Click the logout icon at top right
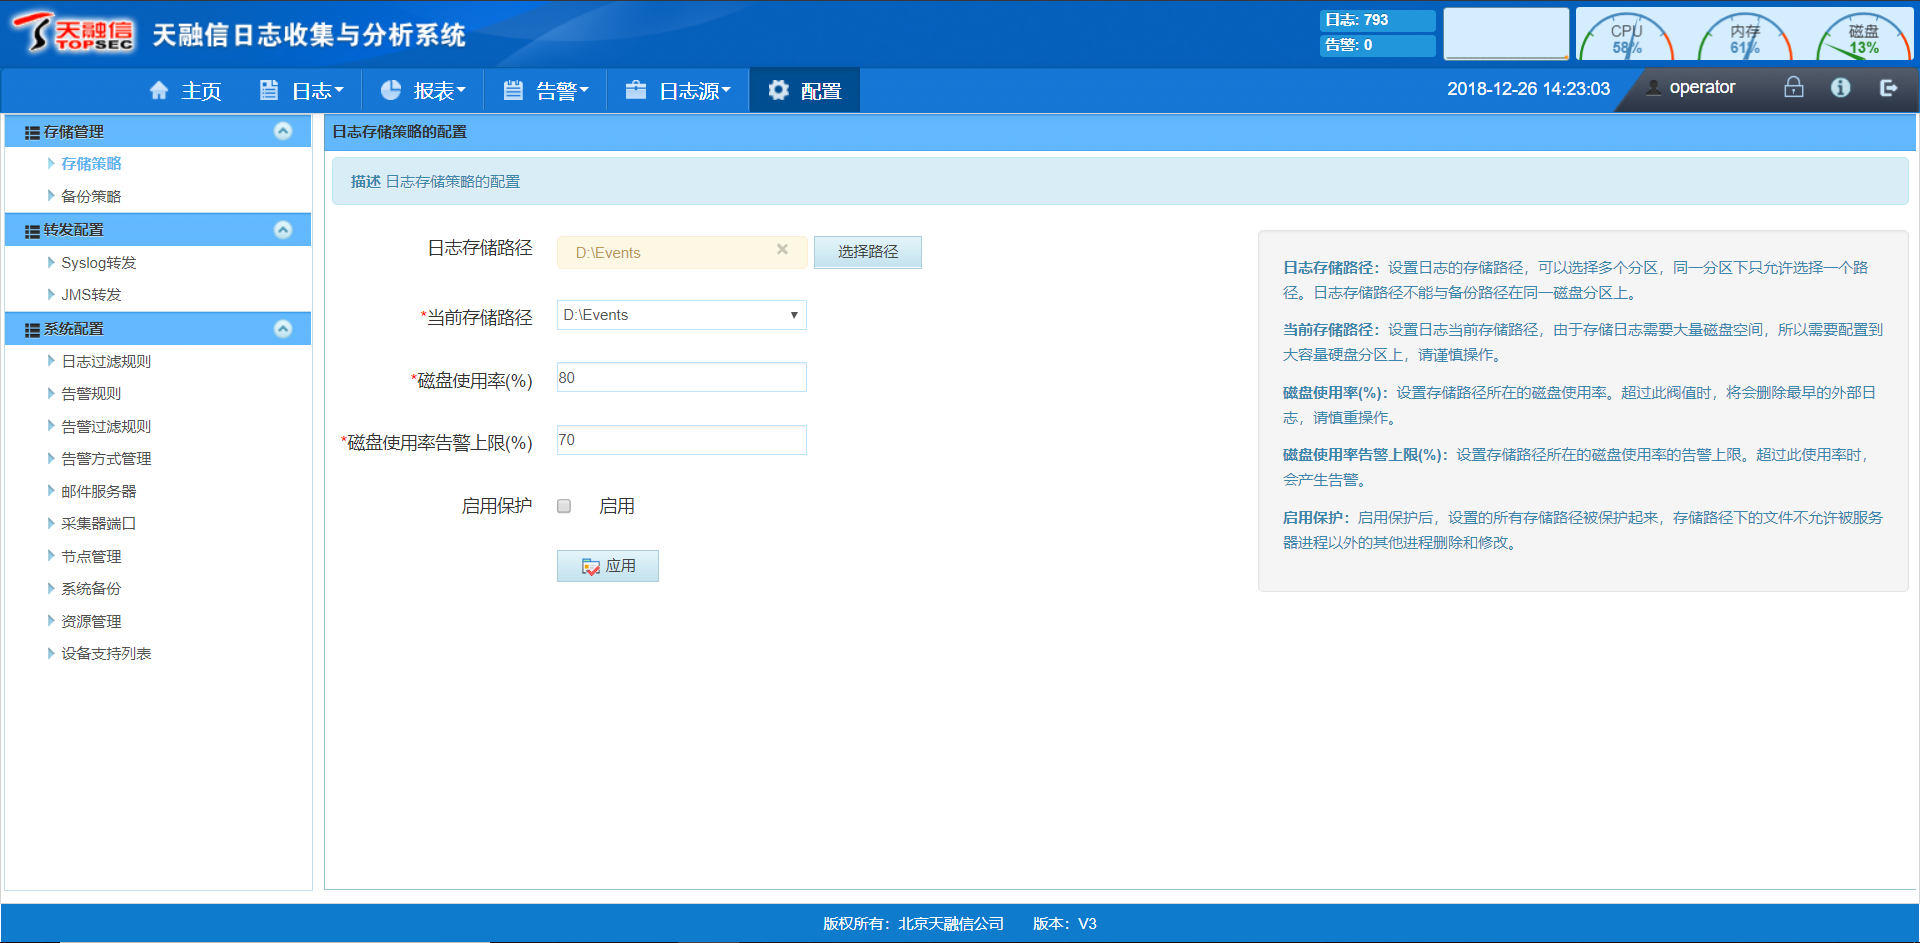The height and width of the screenshot is (943, 1920). [x=1888, y=88]
